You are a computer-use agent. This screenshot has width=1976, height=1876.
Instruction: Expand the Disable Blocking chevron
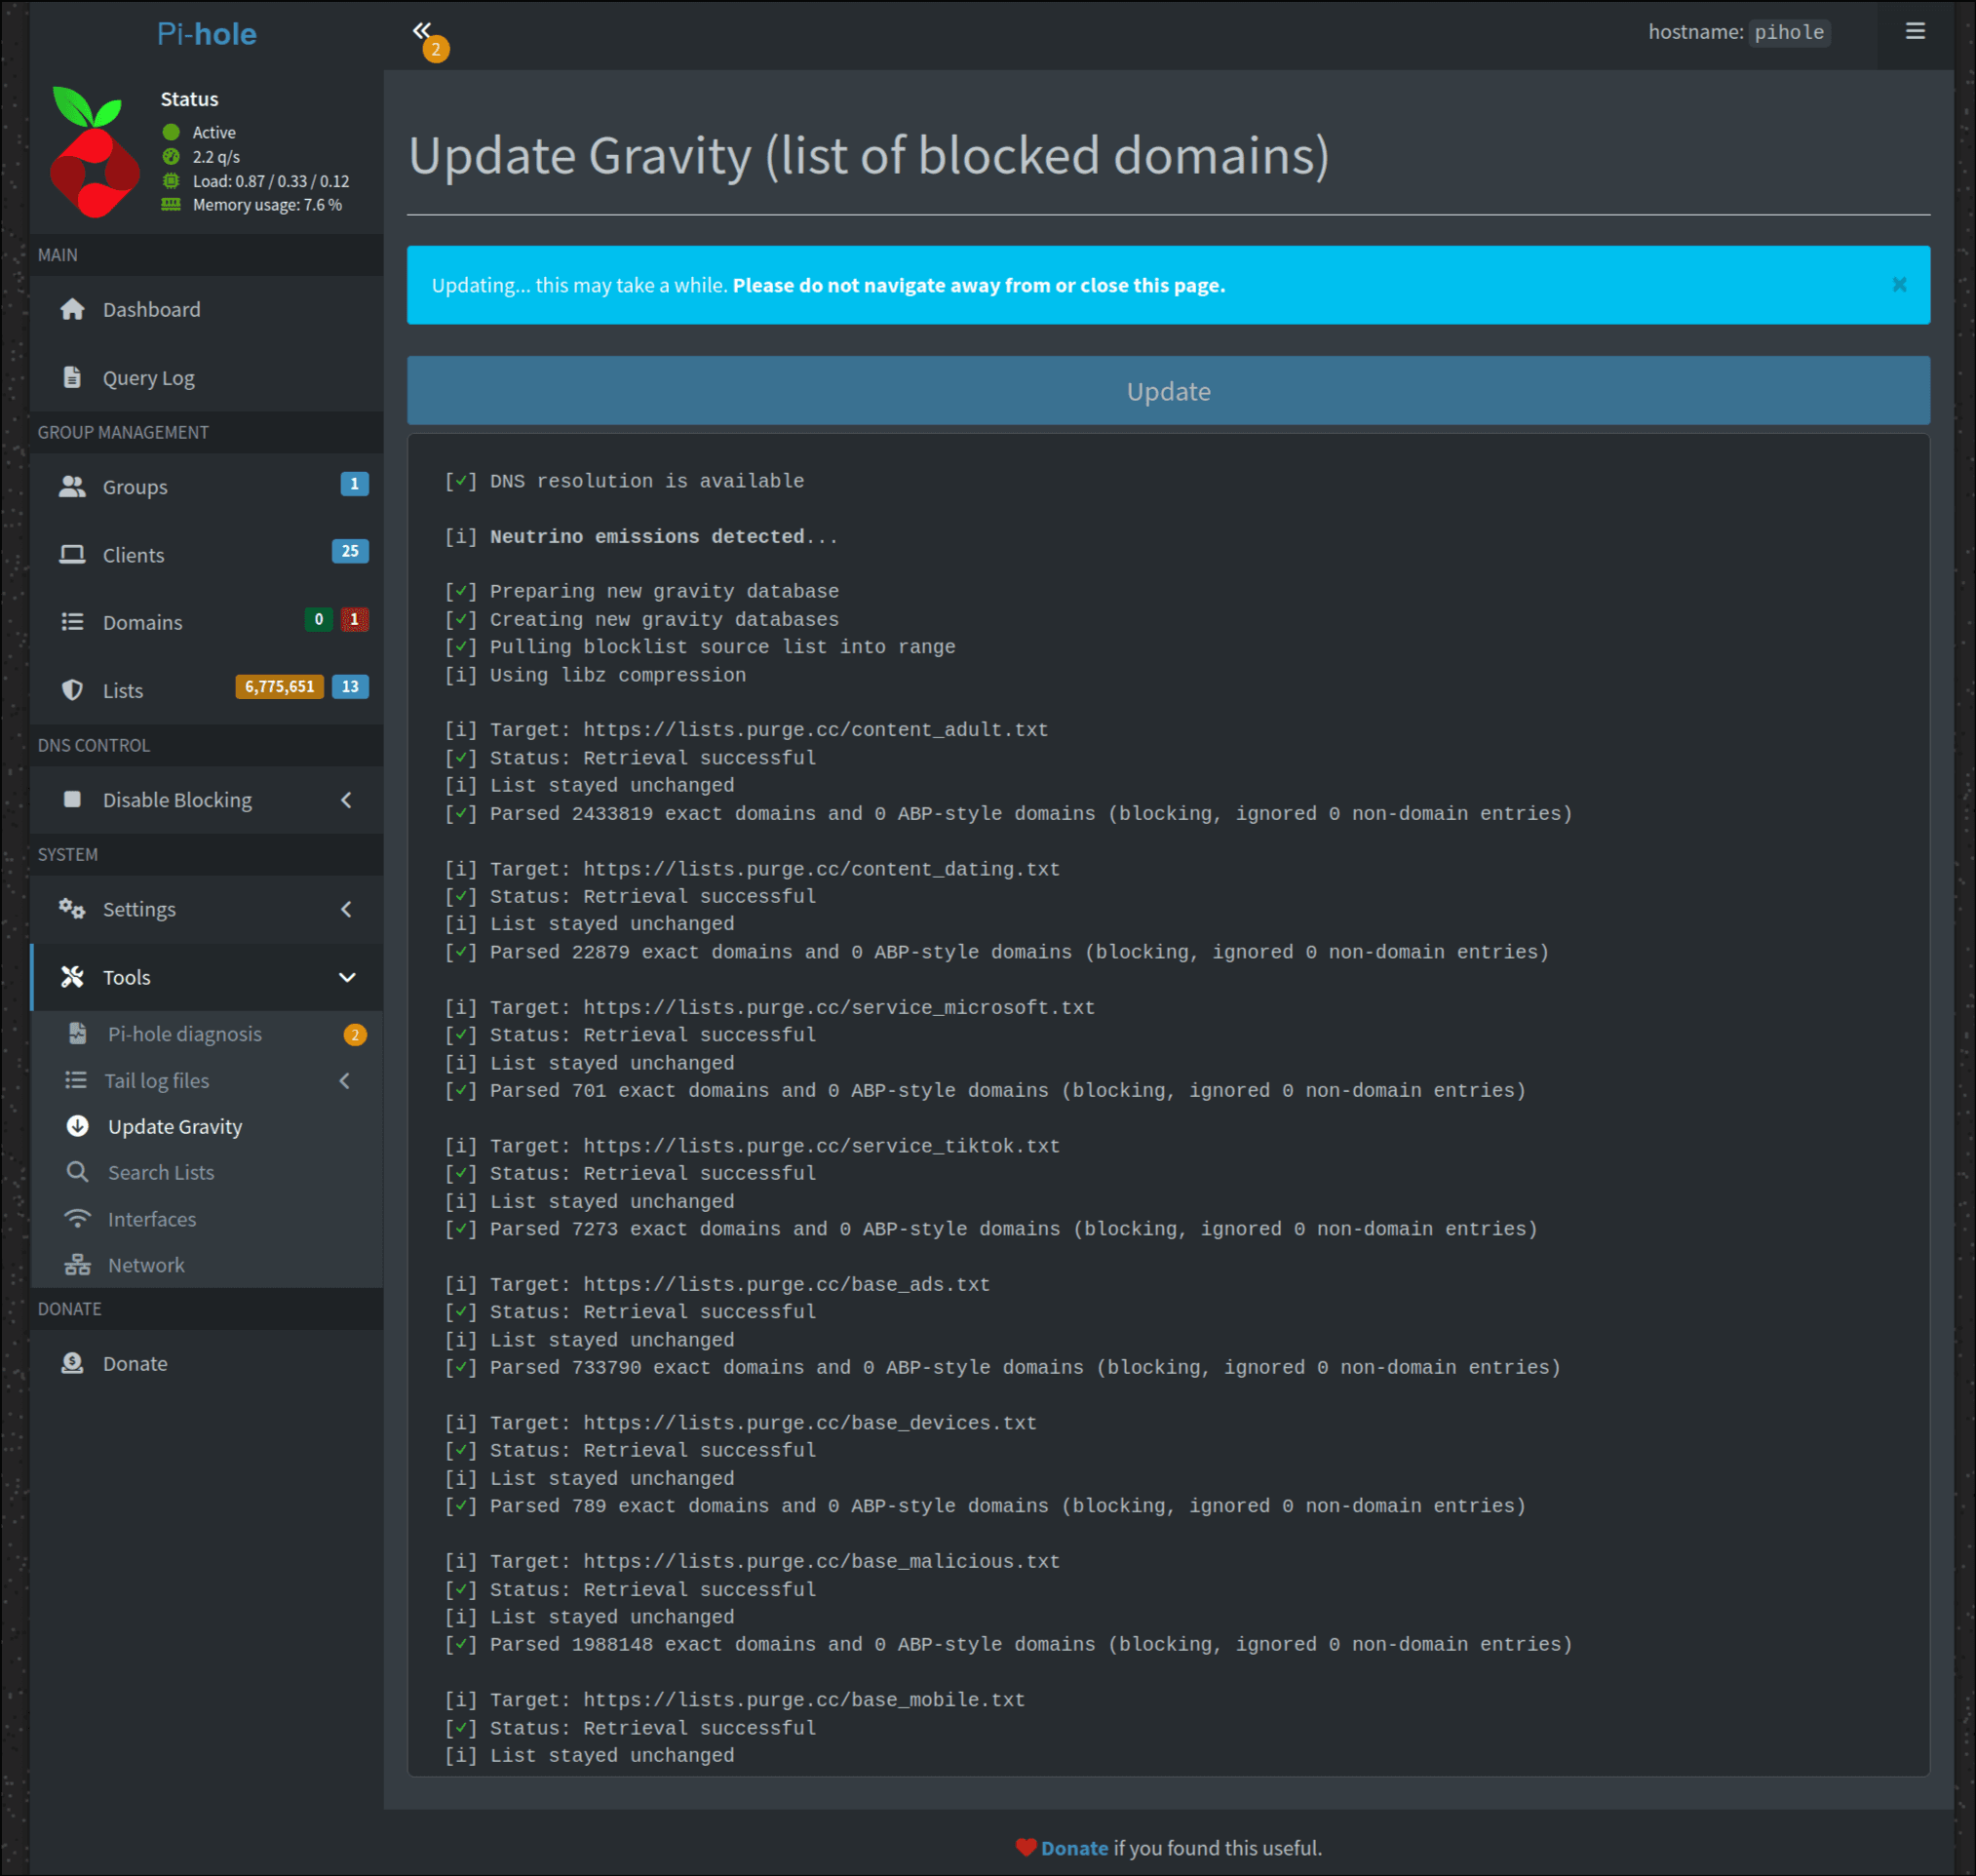346,800
